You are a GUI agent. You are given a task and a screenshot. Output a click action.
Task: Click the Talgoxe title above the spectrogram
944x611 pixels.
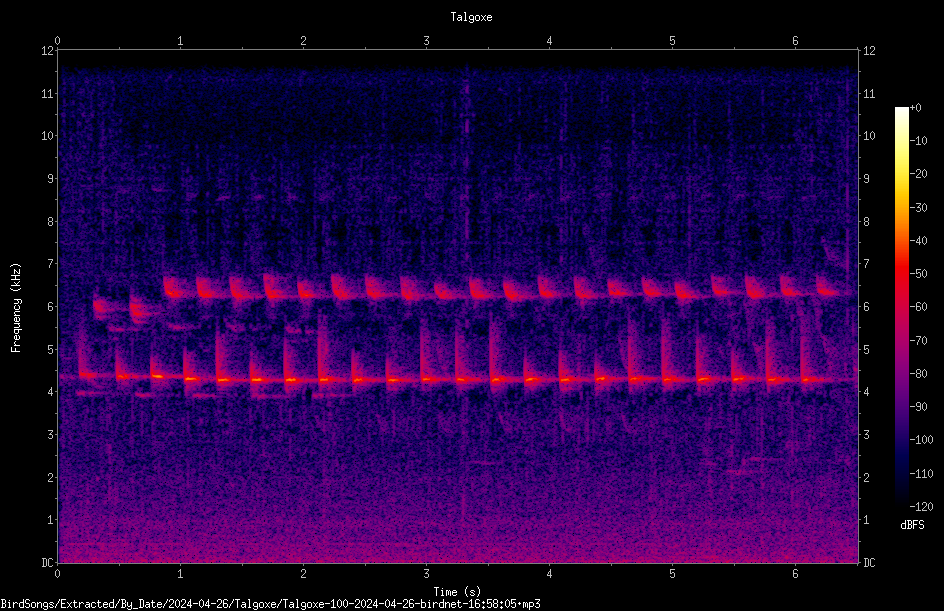tap(471, 17)
